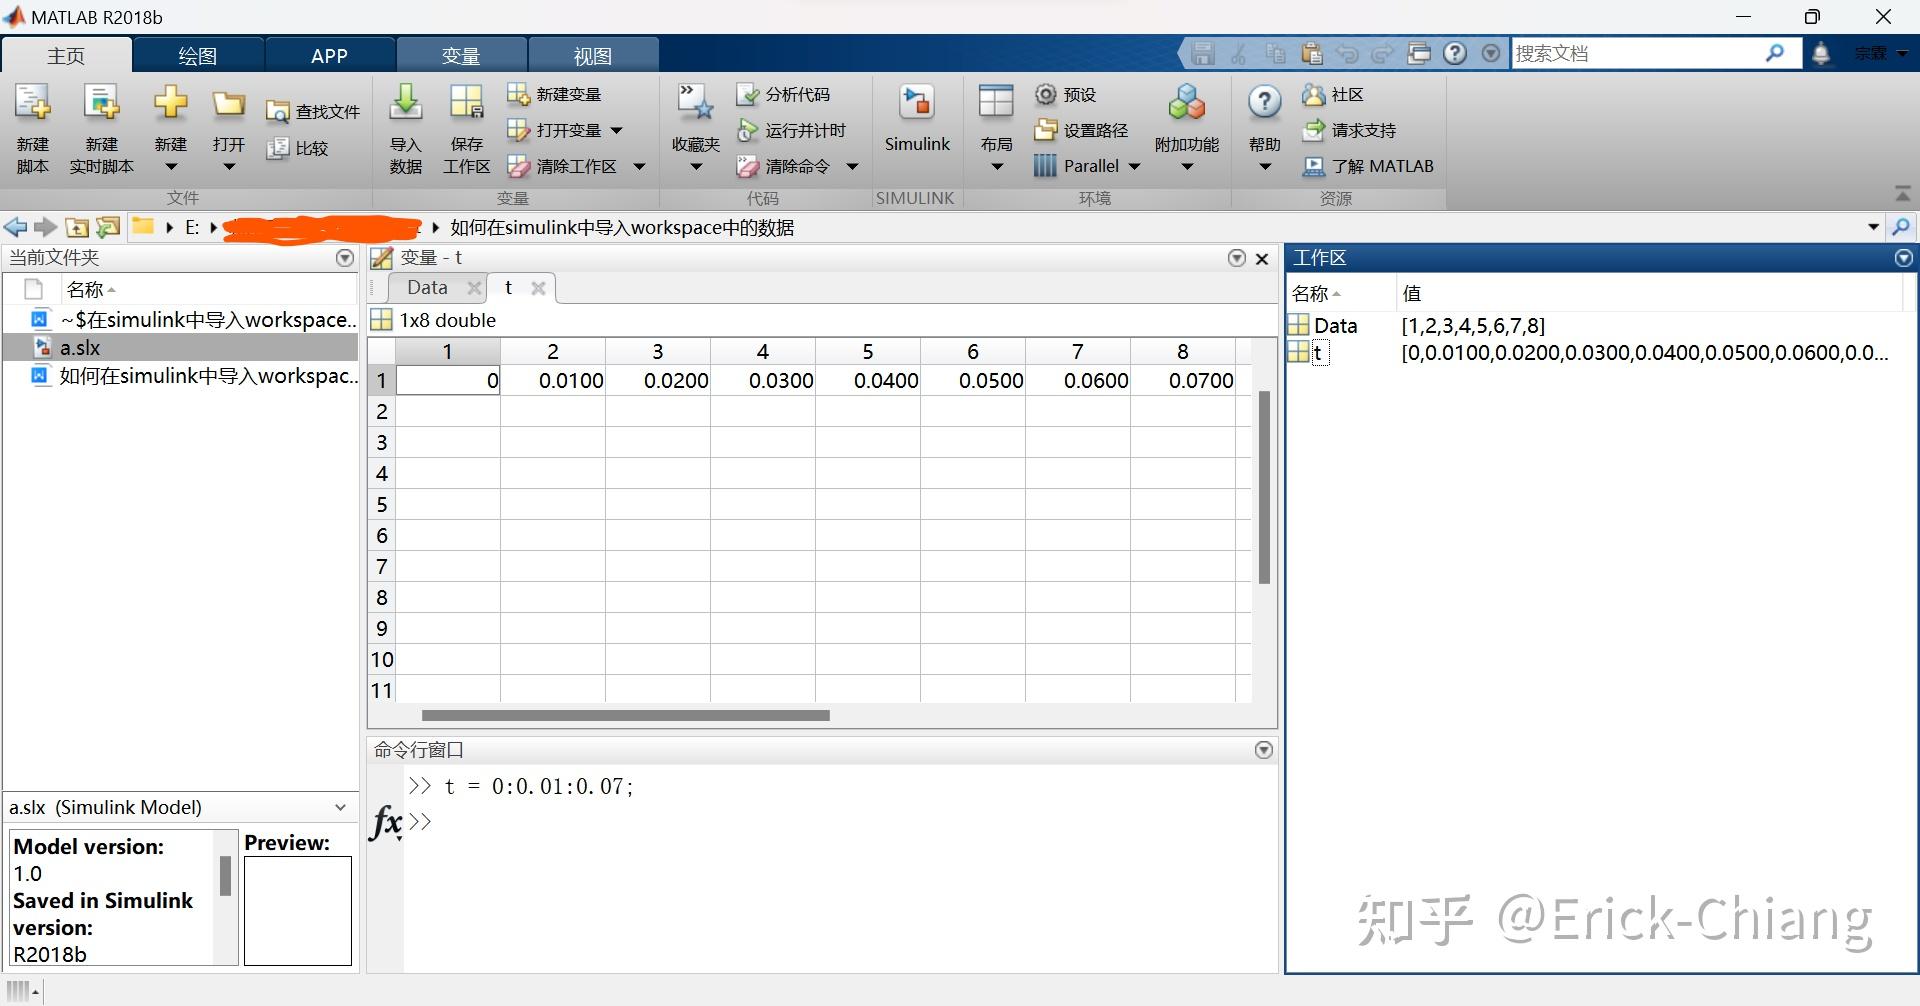Viewport: 1920px width, 1006px height.
Task: Click the 附加功能 (Add-Ons) icon
Action: (x=1186, y=120)
